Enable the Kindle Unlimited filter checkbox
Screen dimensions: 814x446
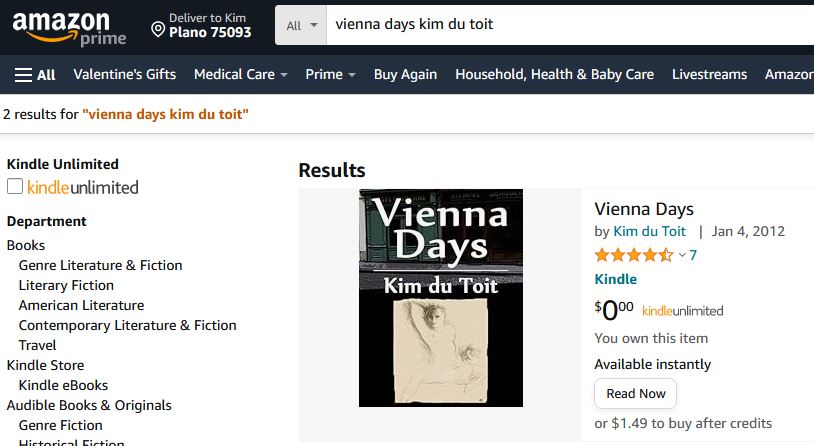click(15, 186)
